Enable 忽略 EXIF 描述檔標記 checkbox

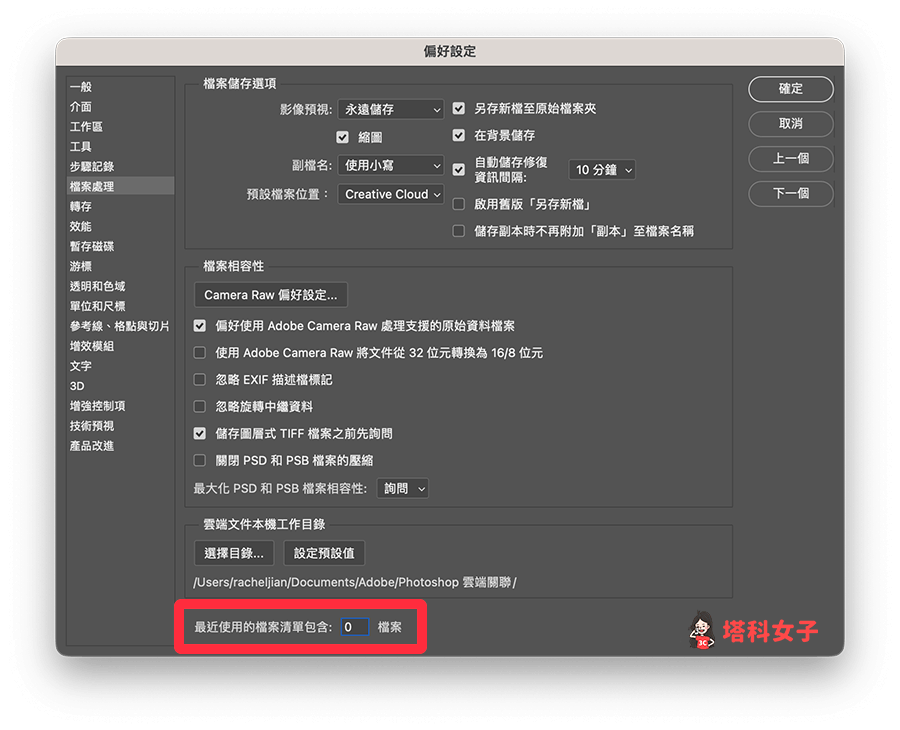(x=200, y=380)
